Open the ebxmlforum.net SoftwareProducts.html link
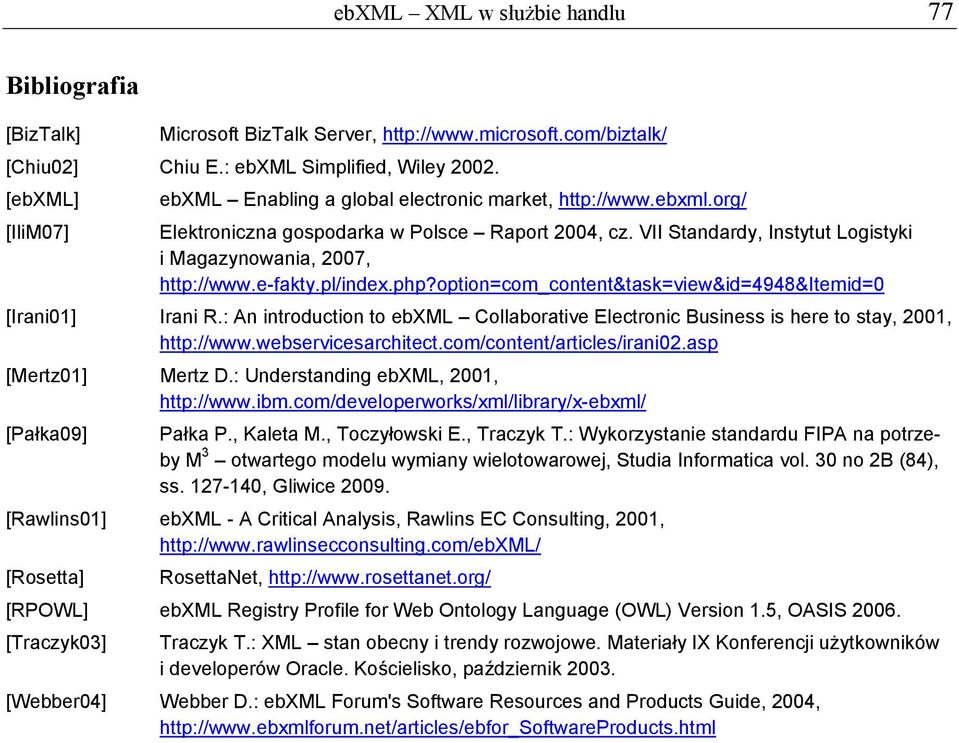Viewport: 959px width, 743px height. 437,728
